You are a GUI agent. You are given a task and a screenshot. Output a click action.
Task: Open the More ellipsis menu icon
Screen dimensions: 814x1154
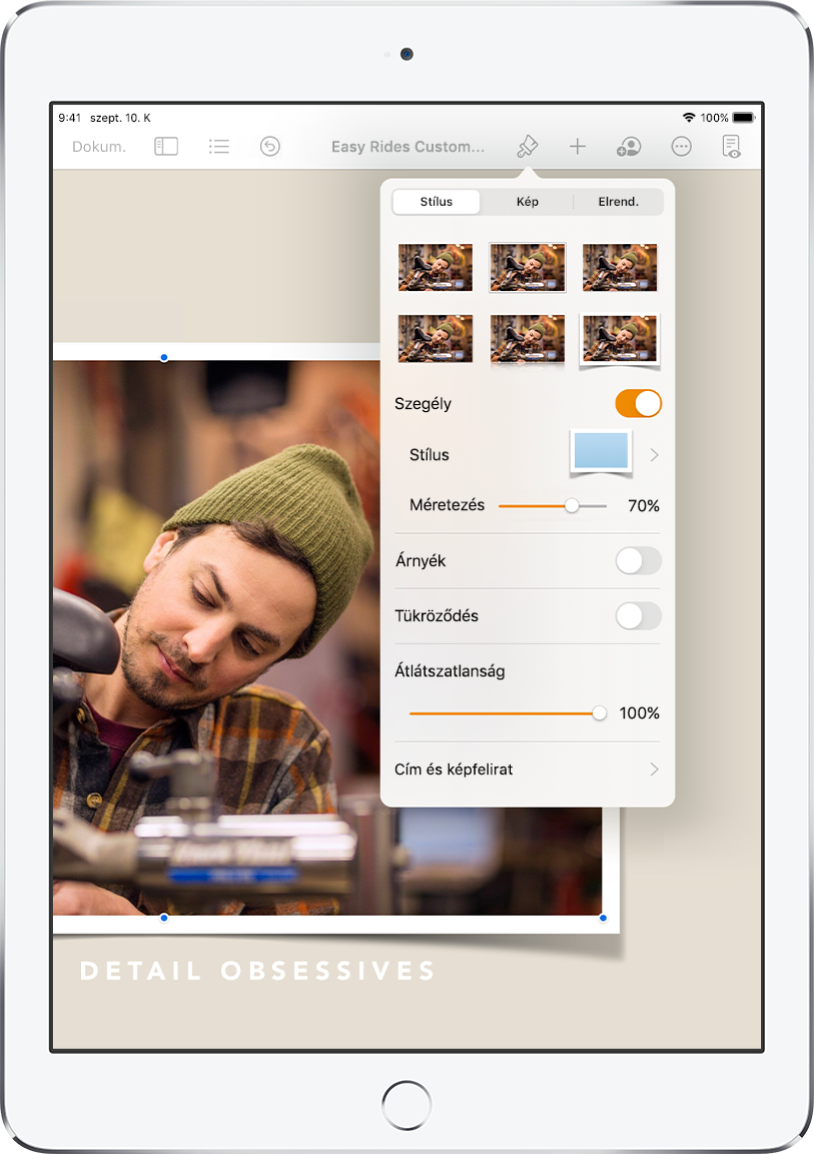(x=682, y=146)
